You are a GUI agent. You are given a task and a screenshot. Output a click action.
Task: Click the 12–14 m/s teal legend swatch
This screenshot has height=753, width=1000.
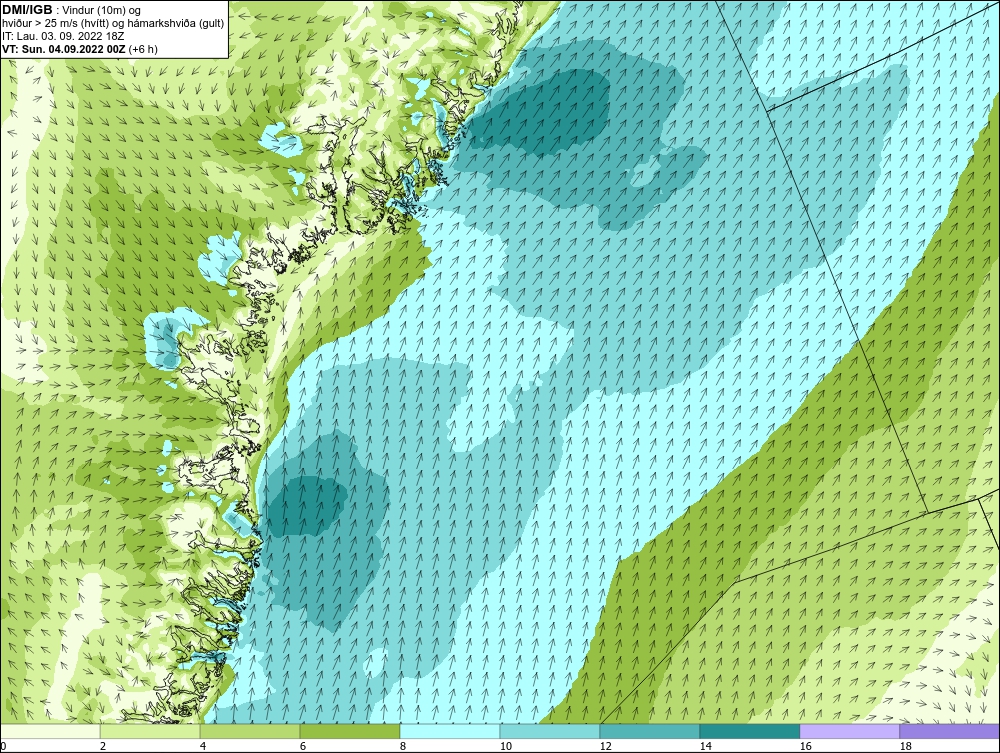pos(650,731)
